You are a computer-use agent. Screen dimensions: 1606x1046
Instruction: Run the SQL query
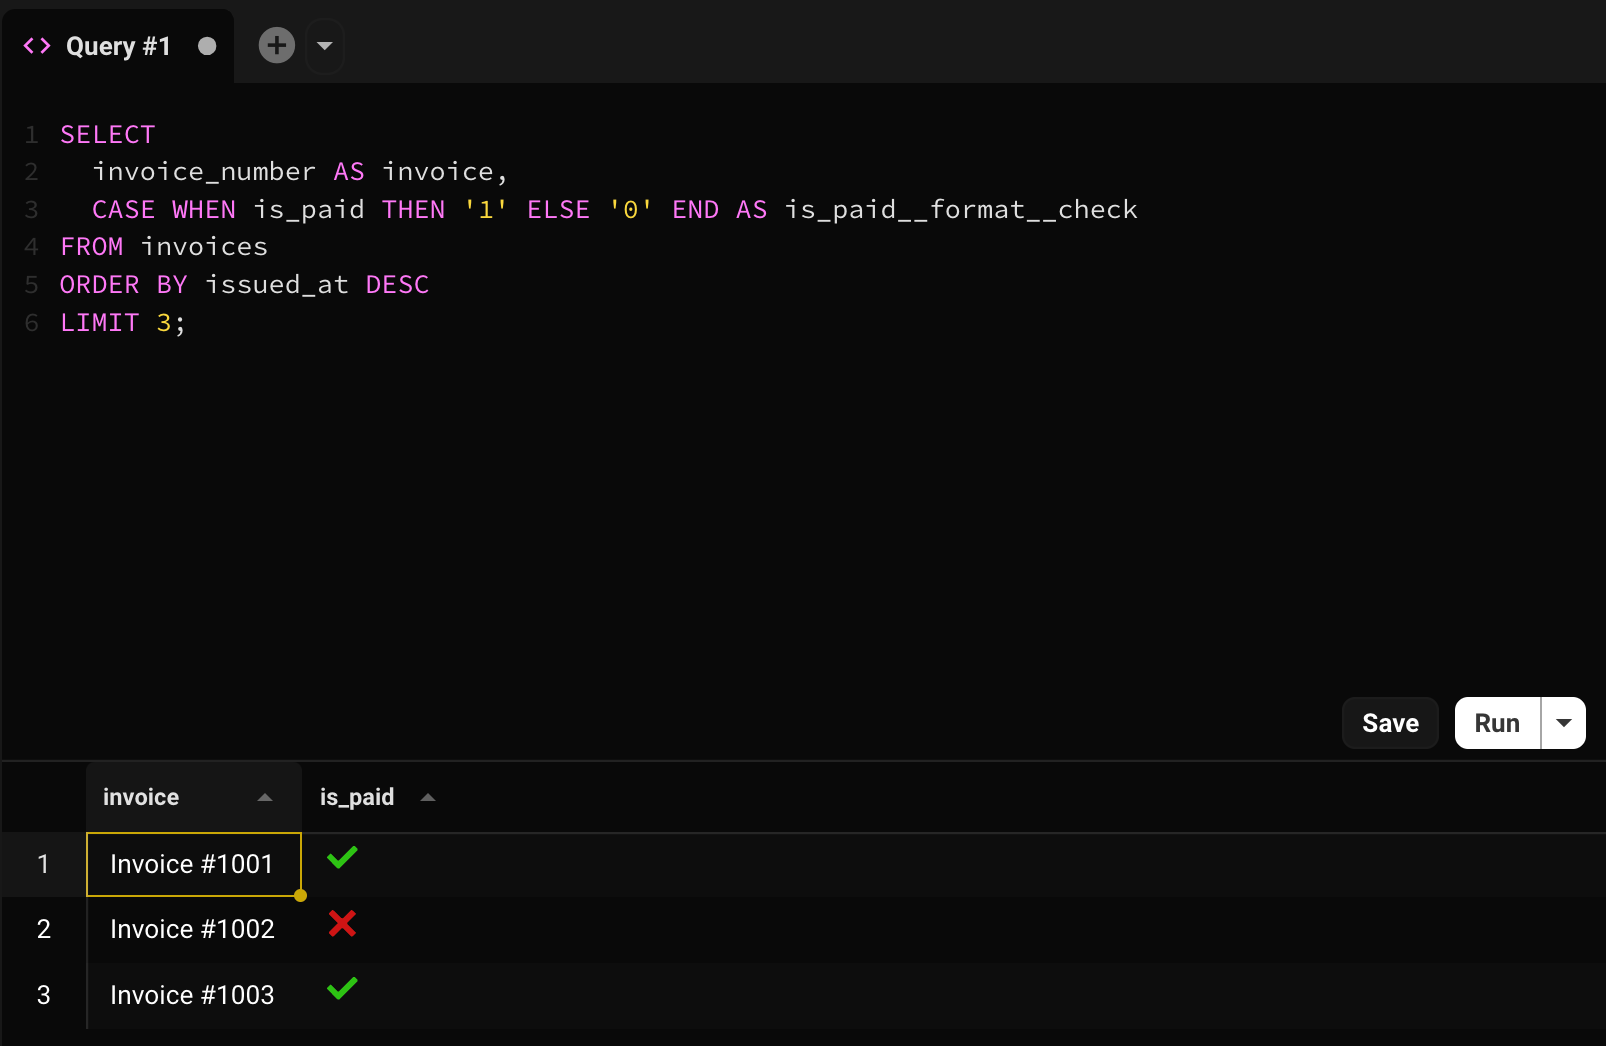point(1496,723)
